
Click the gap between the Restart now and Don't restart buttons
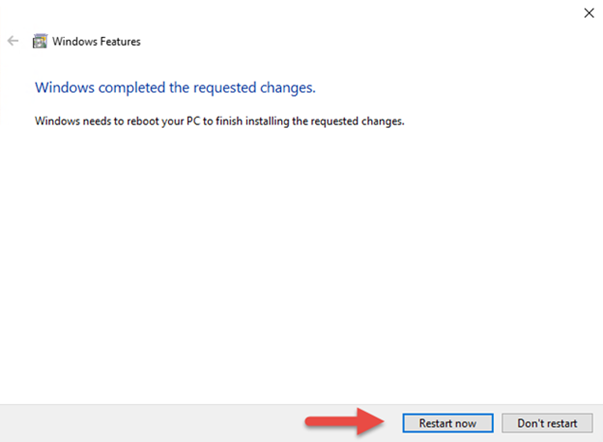[498, 423]
